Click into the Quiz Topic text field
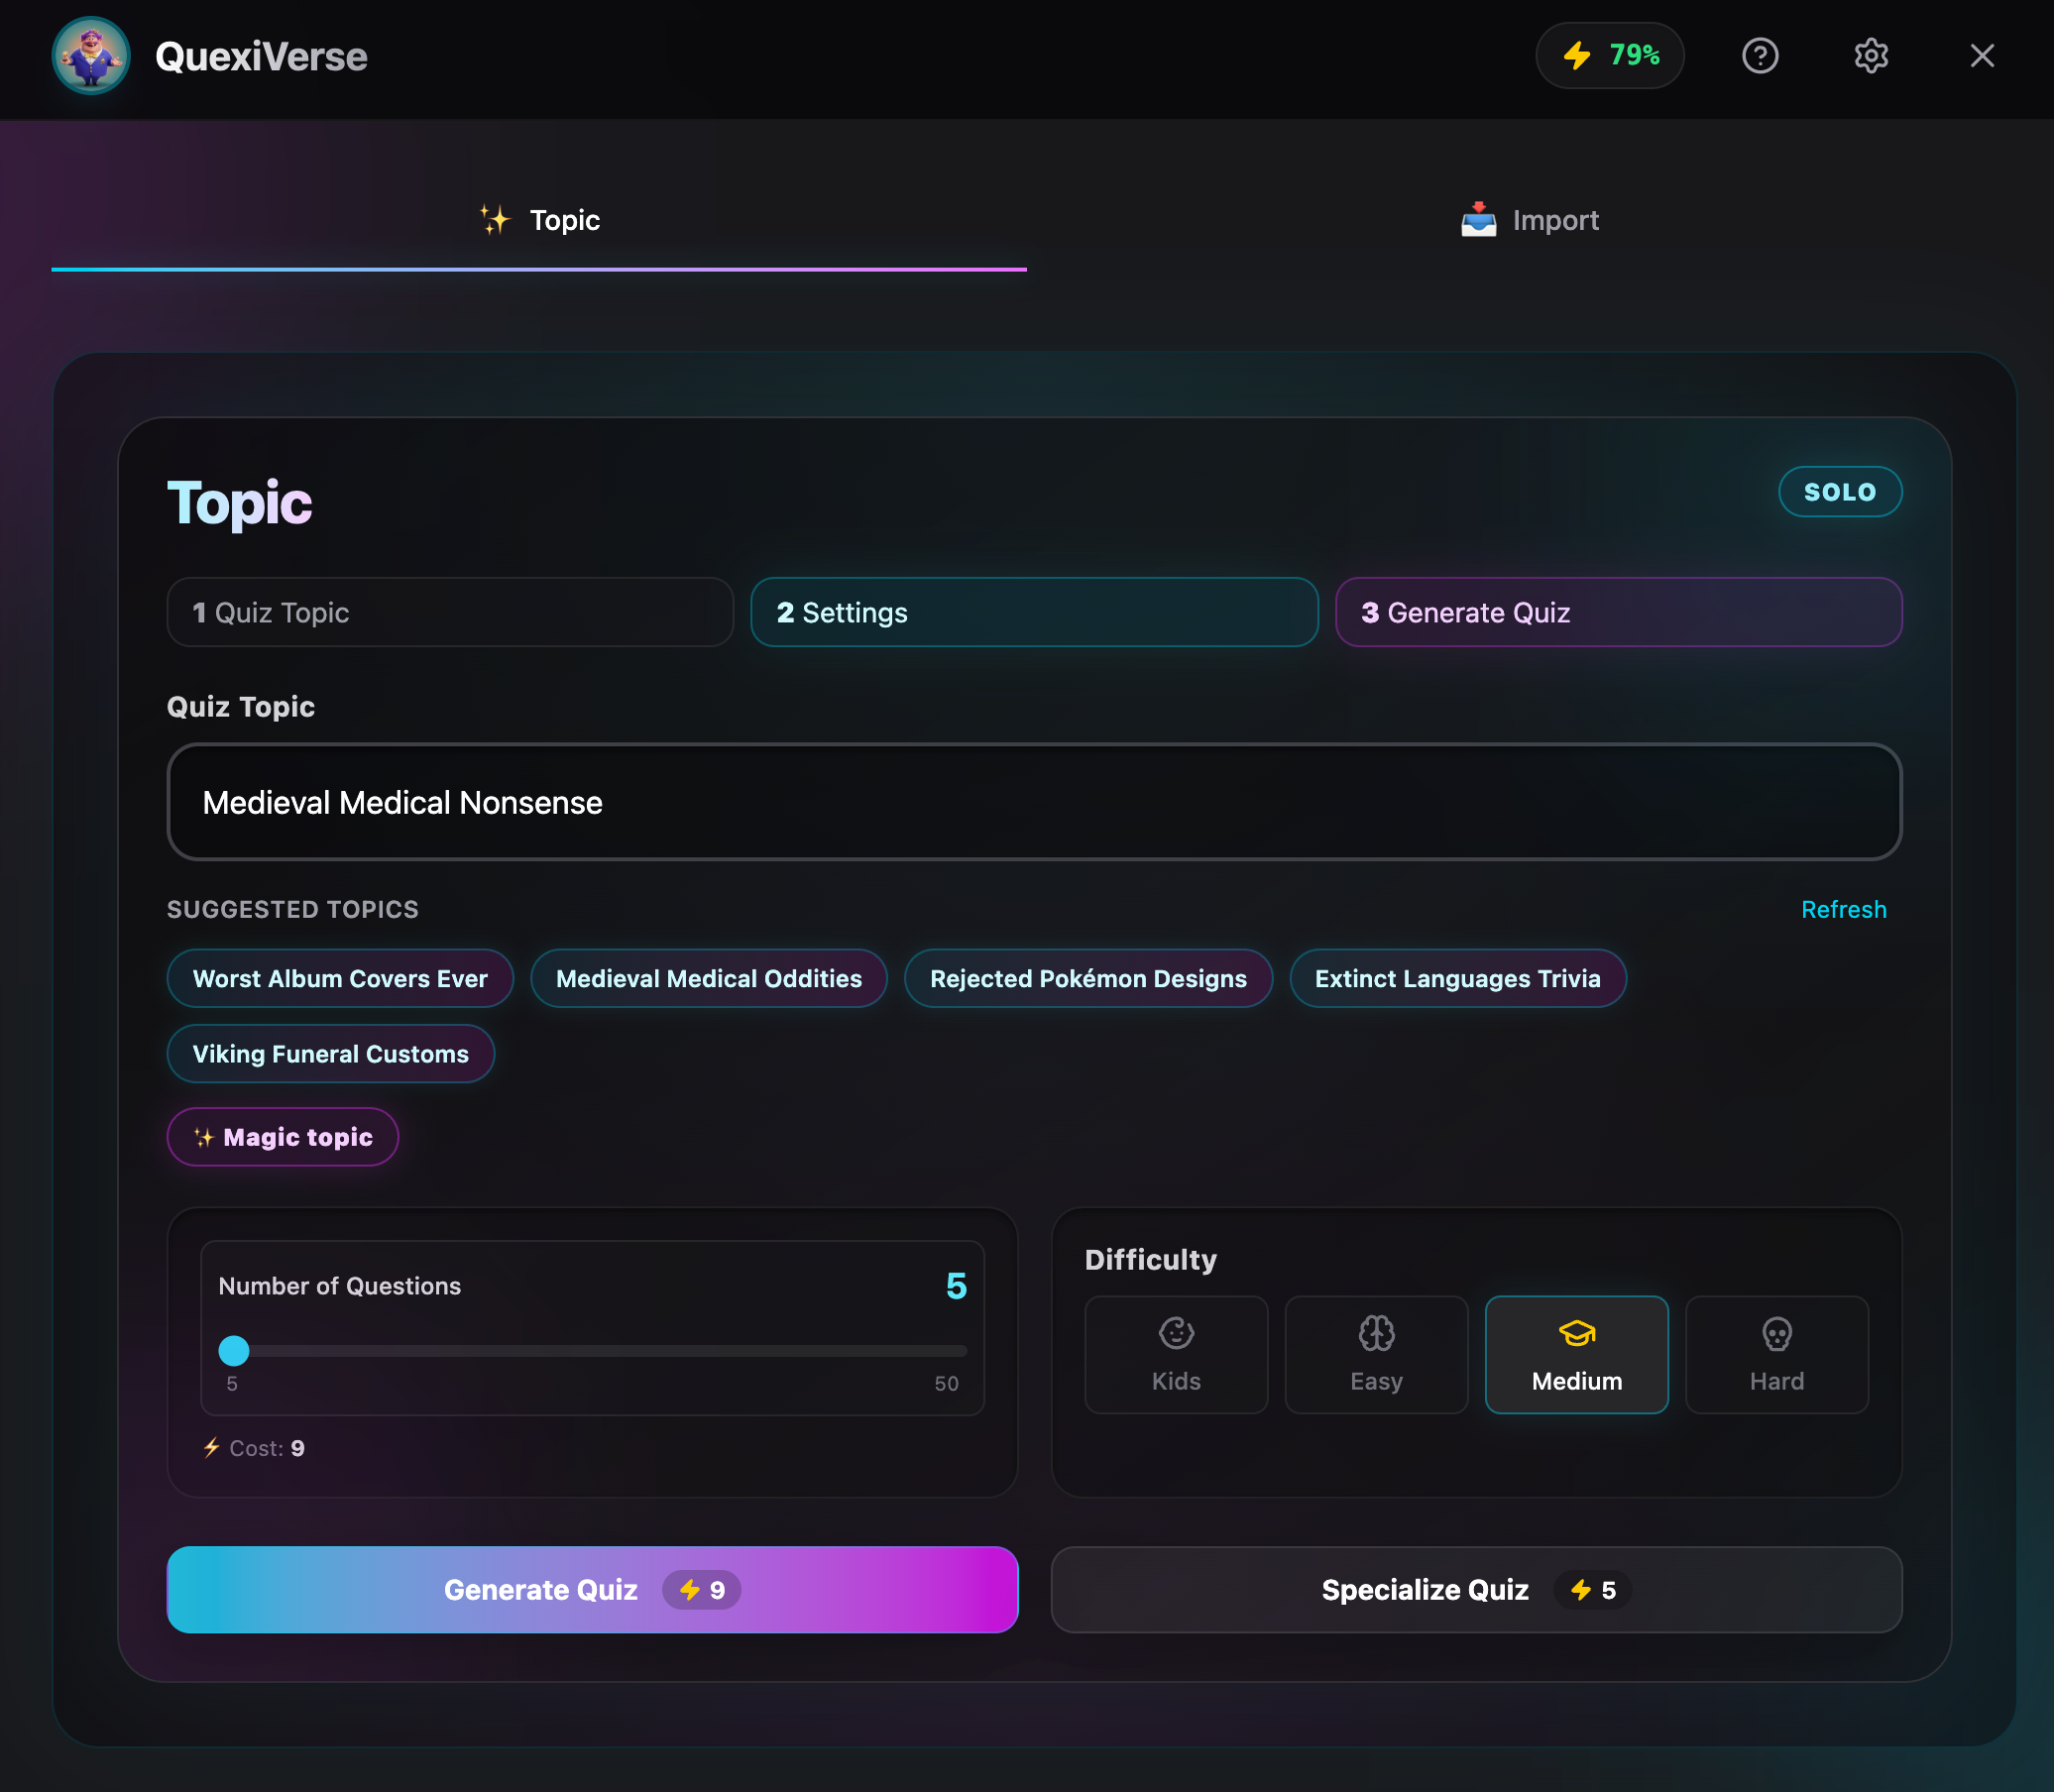2054x1792 pixels. (1034, 802)
